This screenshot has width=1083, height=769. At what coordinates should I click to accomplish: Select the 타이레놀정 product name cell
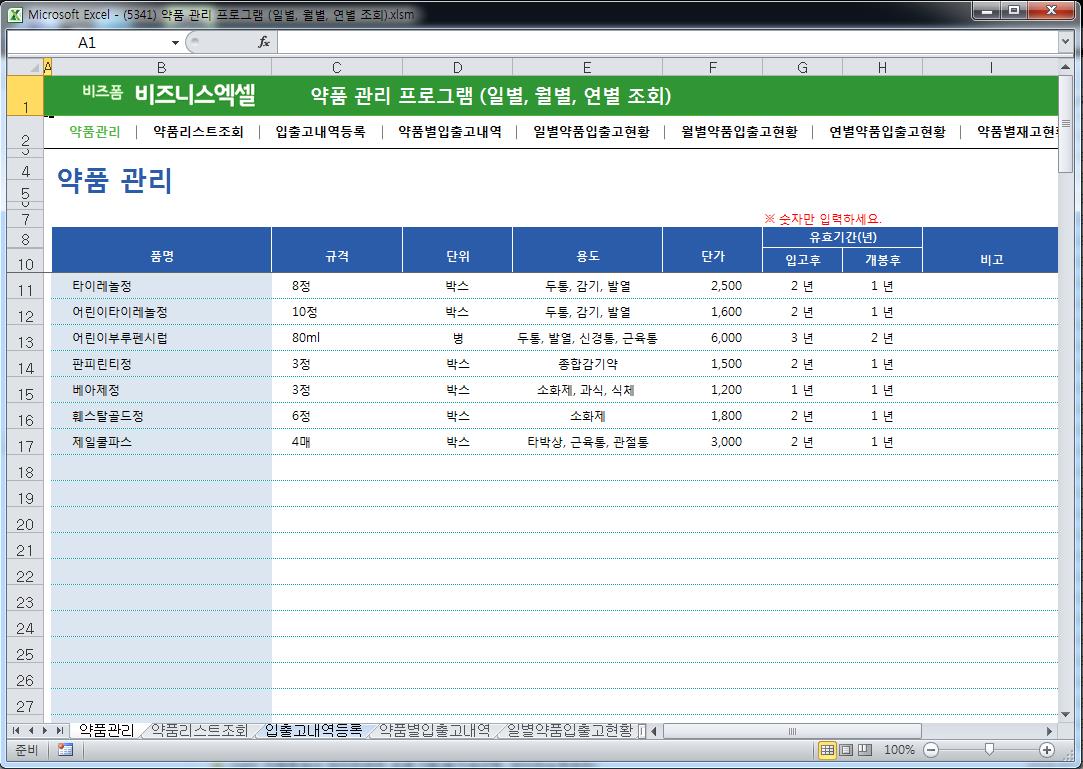(x=161, y=286)
